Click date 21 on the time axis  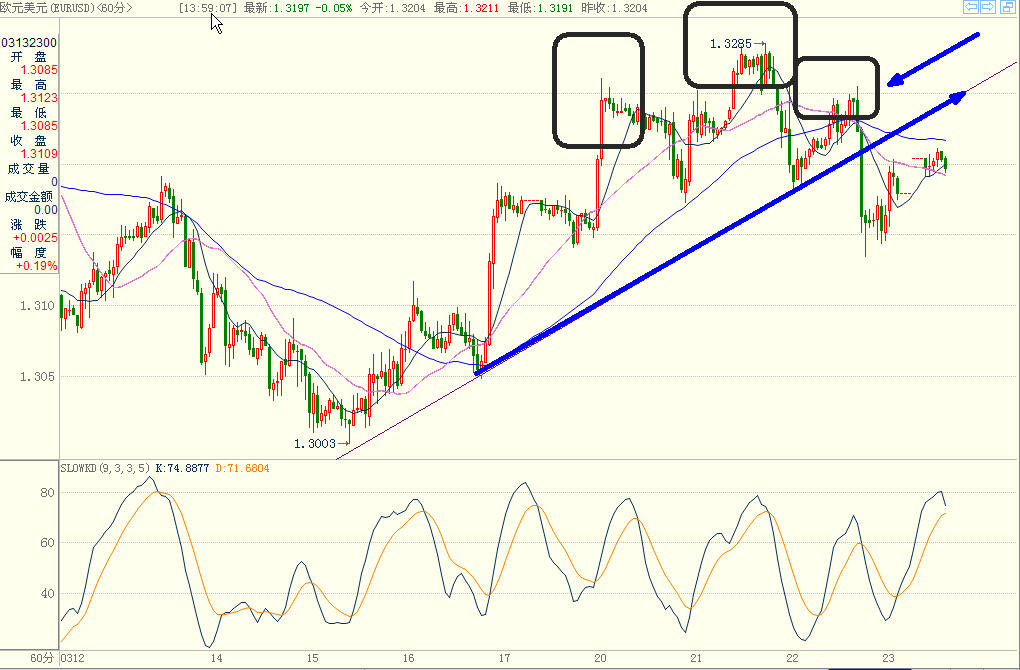click(x=695, y=658)
